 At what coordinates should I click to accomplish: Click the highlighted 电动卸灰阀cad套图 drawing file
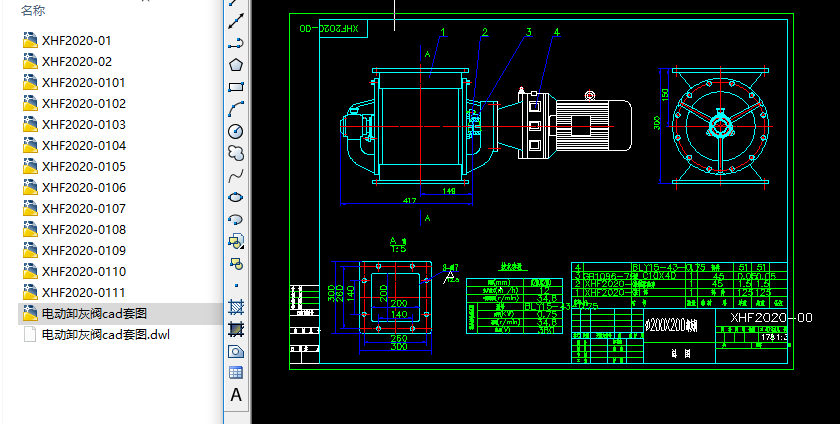(x=93, y=314)
